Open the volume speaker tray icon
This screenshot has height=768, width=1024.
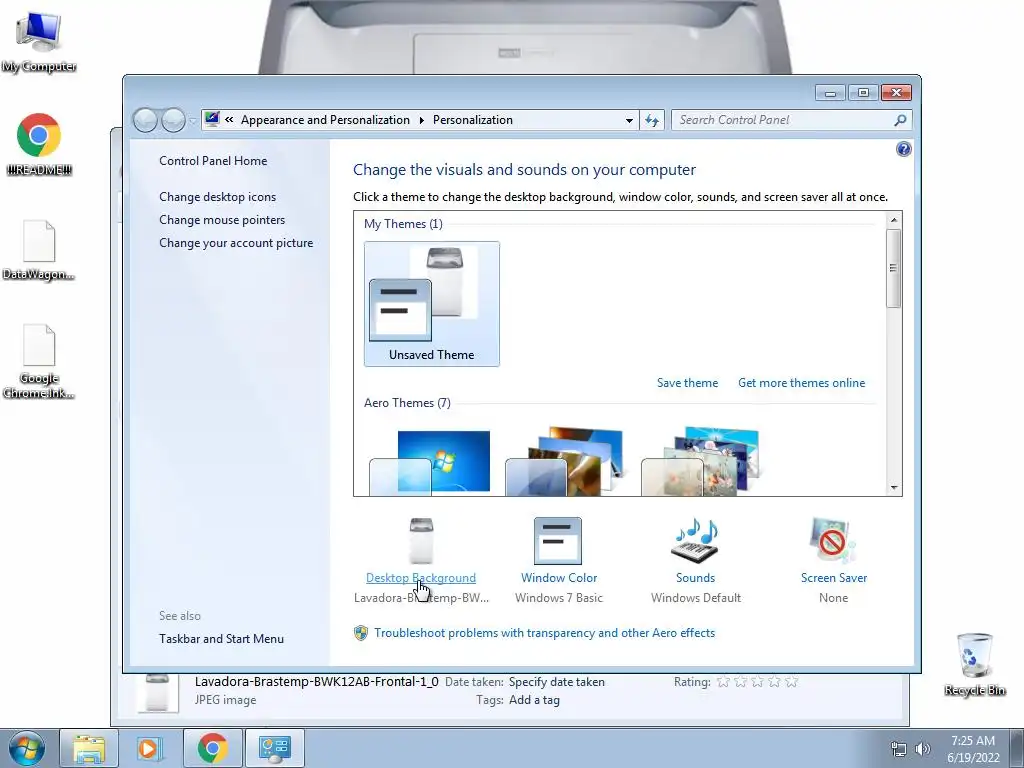click(923, 749)
